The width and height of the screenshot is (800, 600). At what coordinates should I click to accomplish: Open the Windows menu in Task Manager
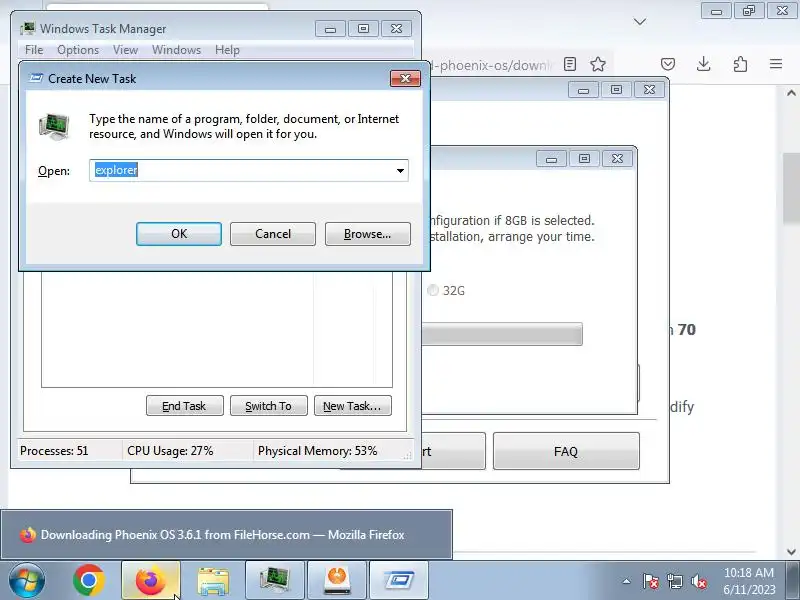[x=177, y=50]
